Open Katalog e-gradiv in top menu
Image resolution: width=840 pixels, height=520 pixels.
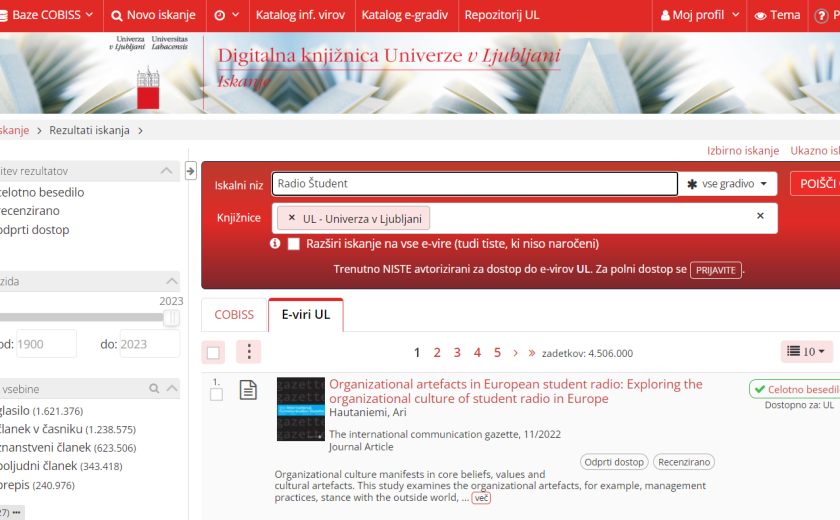click(x=405, y=15)
